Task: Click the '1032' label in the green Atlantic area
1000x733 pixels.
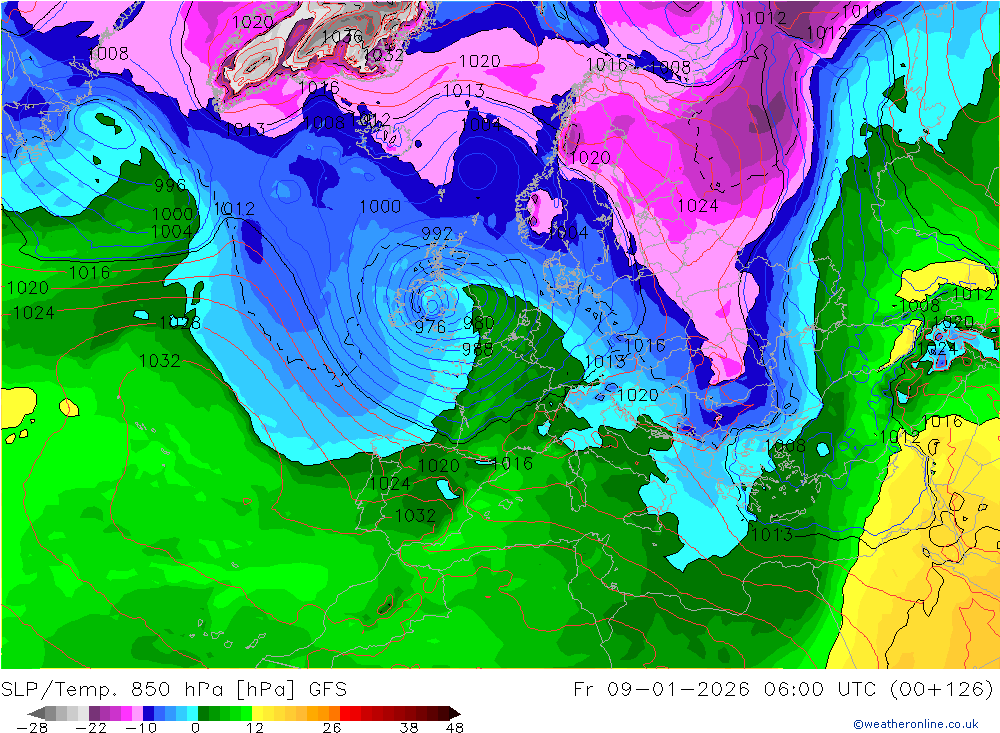Action: coord(159,360)
